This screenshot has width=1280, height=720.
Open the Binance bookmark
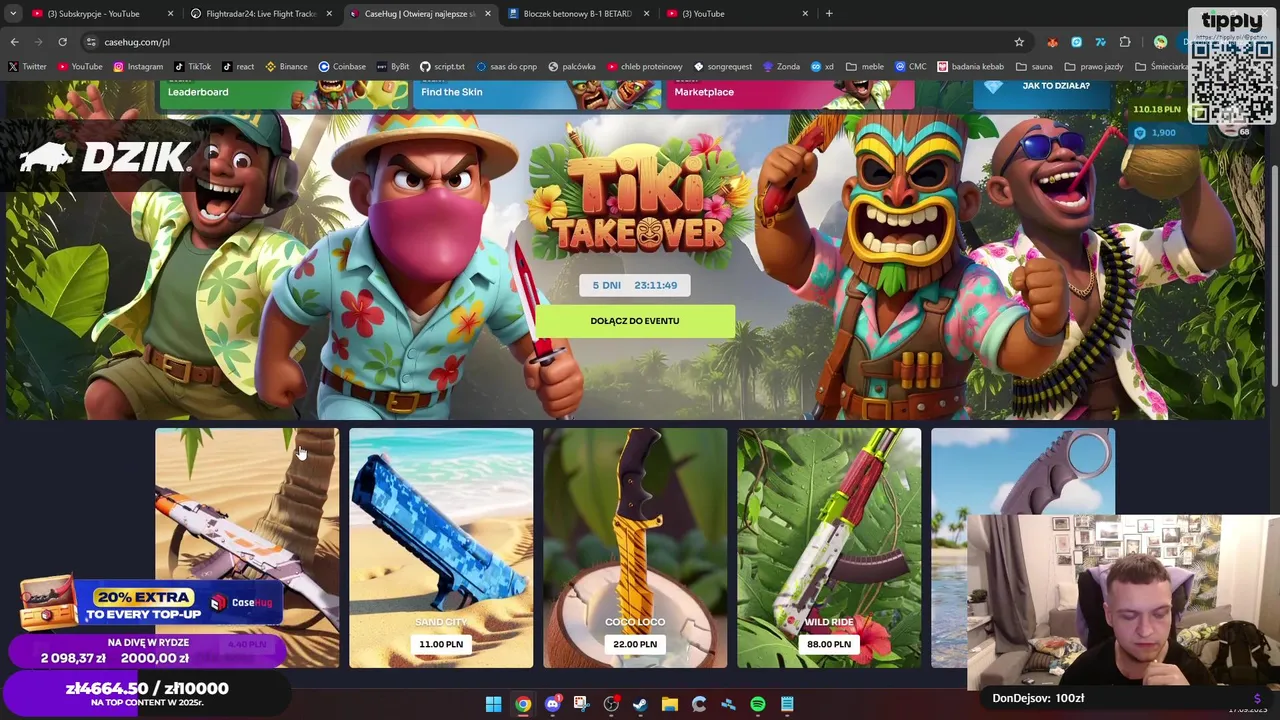point(286,67)
